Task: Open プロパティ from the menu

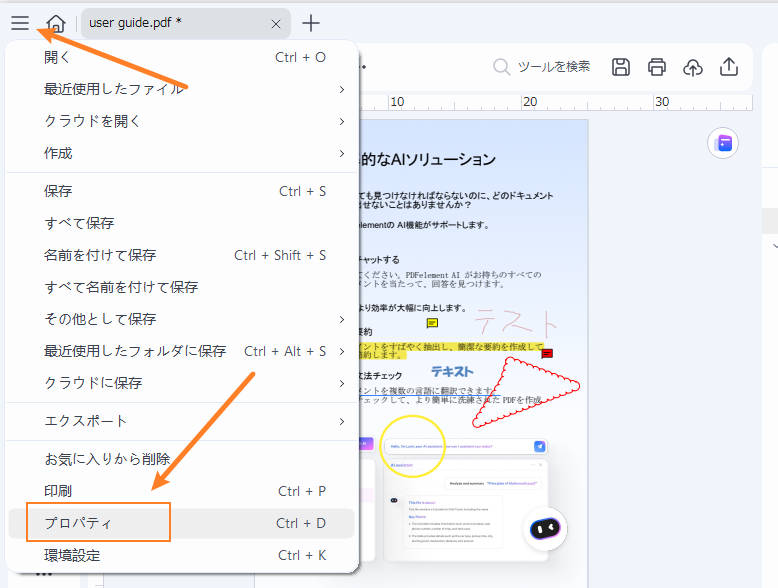Action: [x=182, y=523]
